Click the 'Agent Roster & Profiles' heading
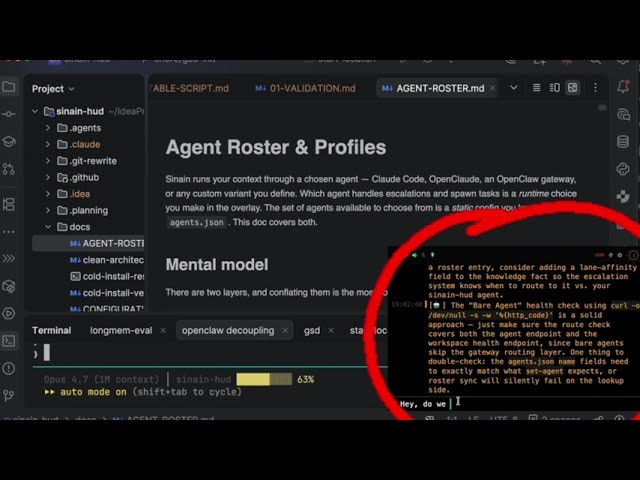 [276, 147]
